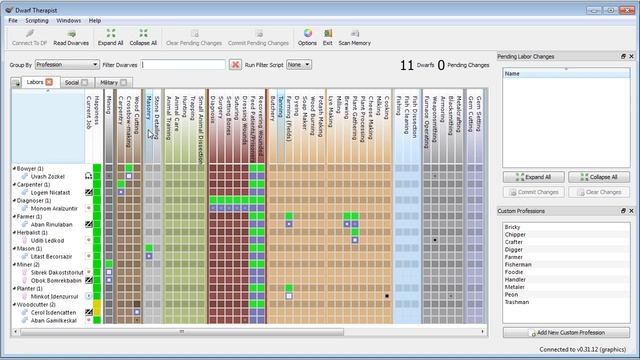Collapse the Miner (2) group
The width and height of the screenshot is (640, 360).
point(14,264)
